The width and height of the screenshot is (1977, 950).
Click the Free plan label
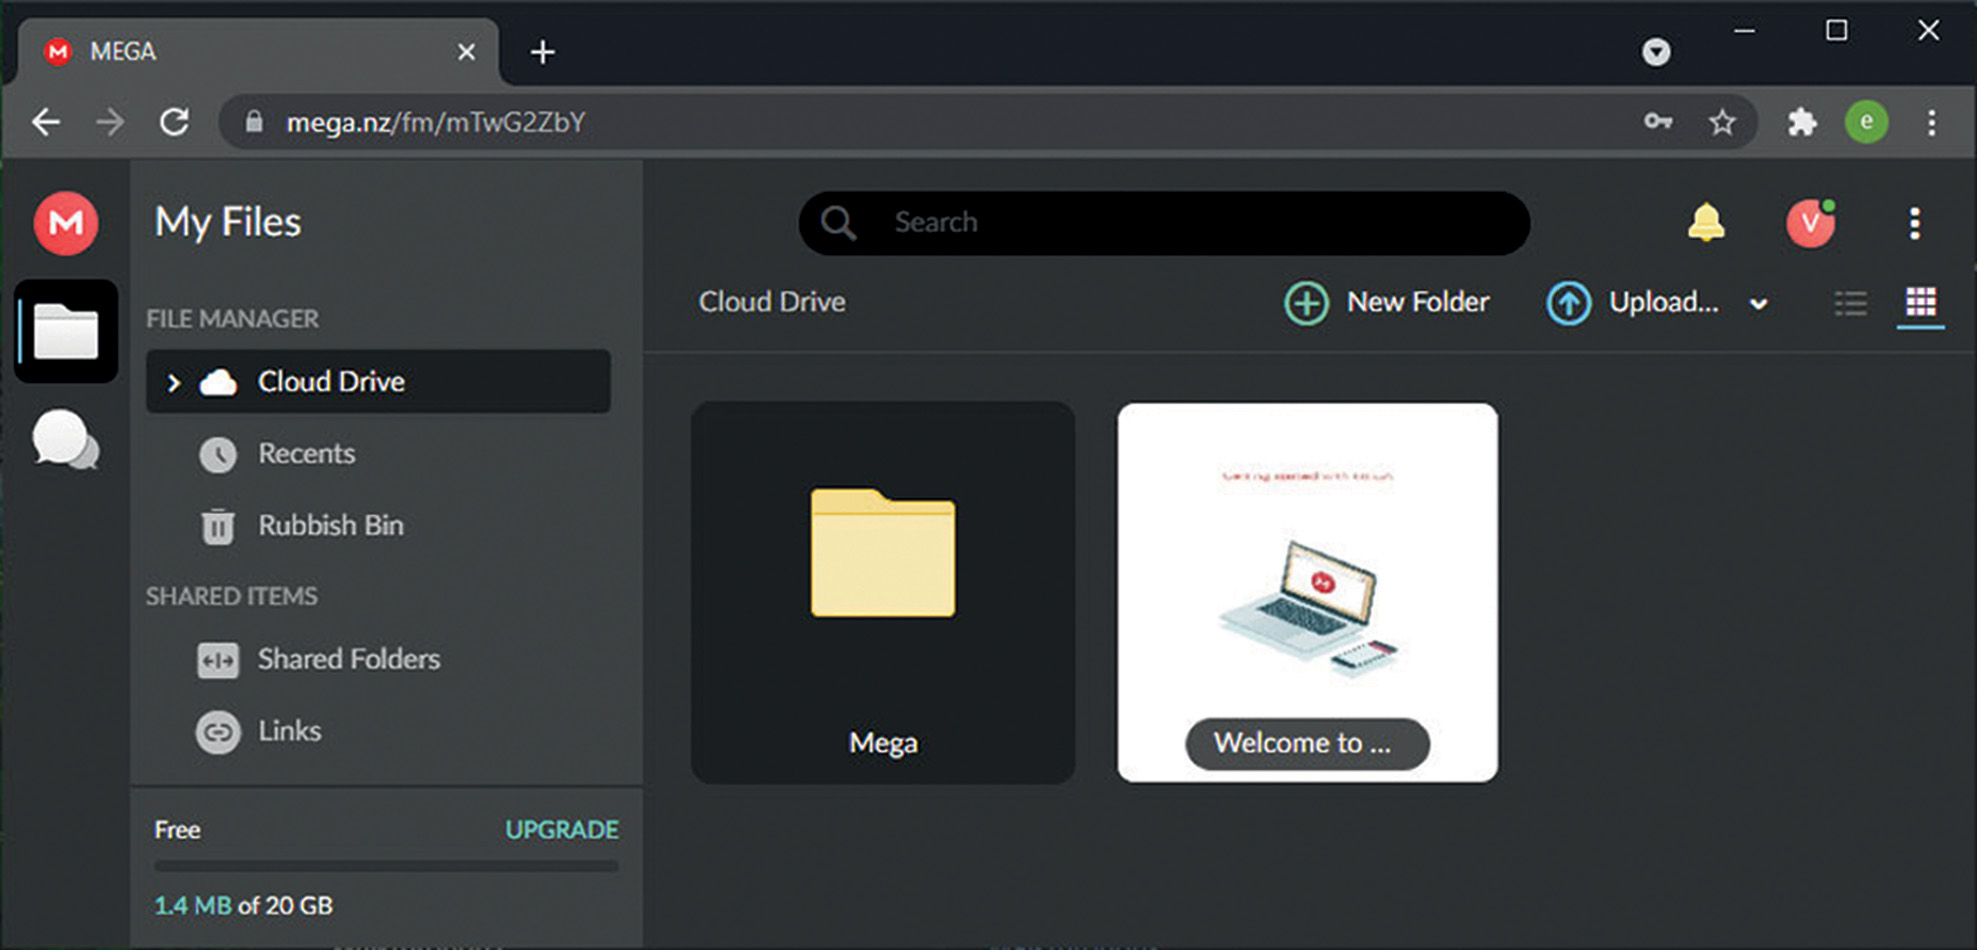coord(177,830)
